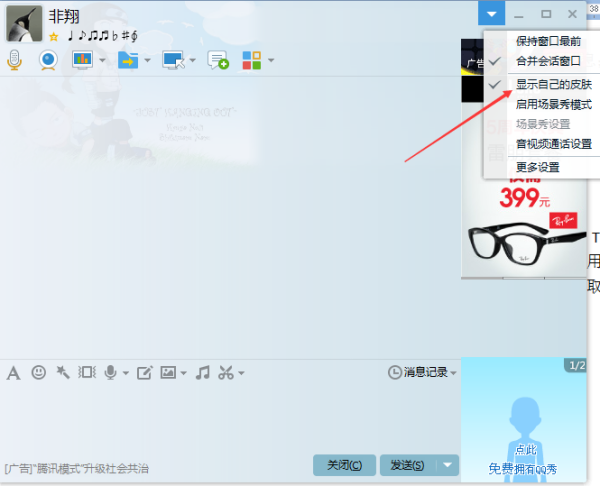Expand the 消息记录 dropdown
This screenshot has height=486, width=600.
pyautogui.click(x=455, y=373)
